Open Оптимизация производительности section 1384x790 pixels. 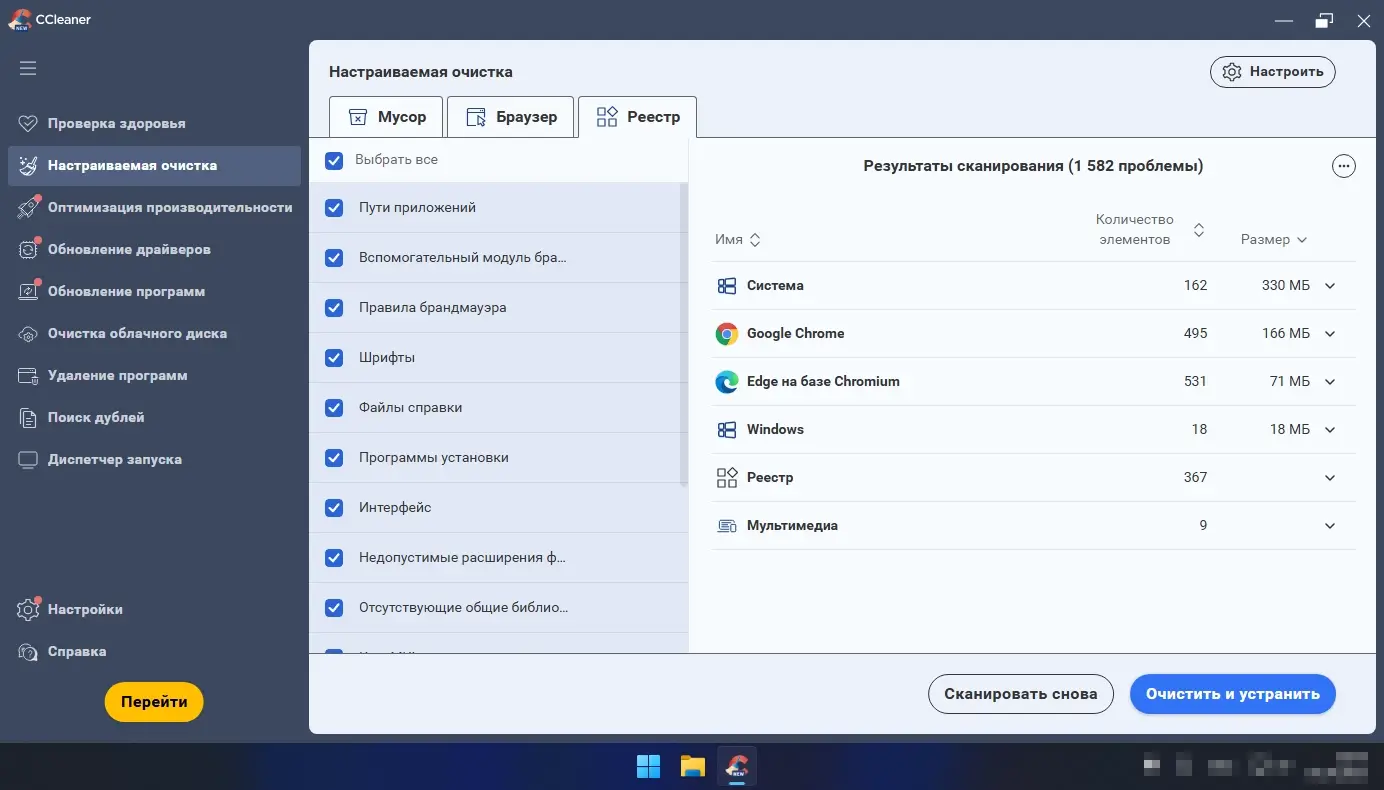154,208
